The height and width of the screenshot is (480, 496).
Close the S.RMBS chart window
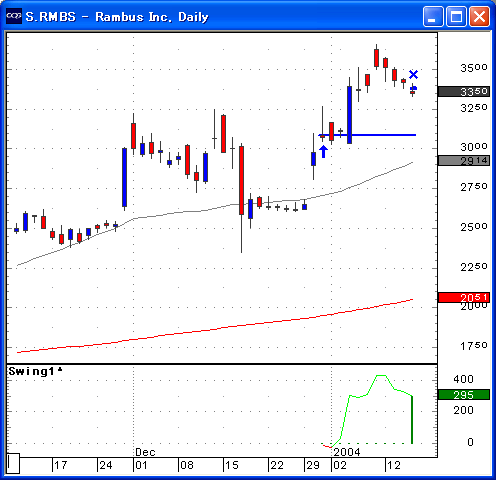[479, 16]
